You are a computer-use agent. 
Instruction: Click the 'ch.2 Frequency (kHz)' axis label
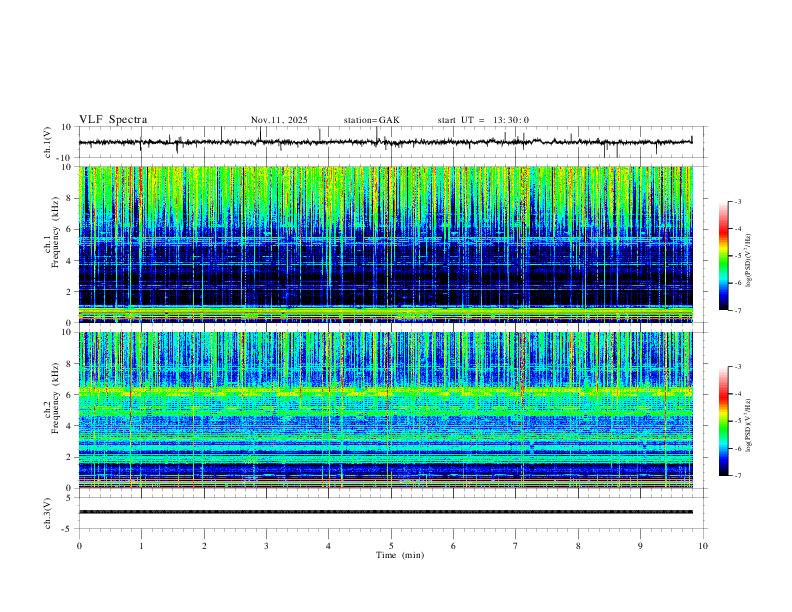coord(52,398)
